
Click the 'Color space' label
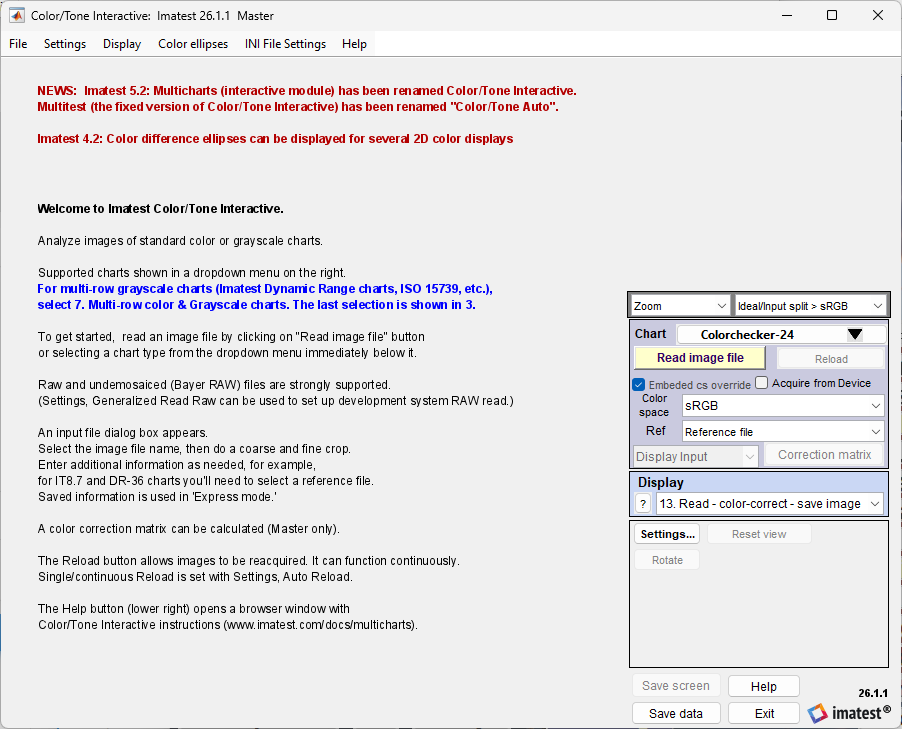[x=654, y=405]
